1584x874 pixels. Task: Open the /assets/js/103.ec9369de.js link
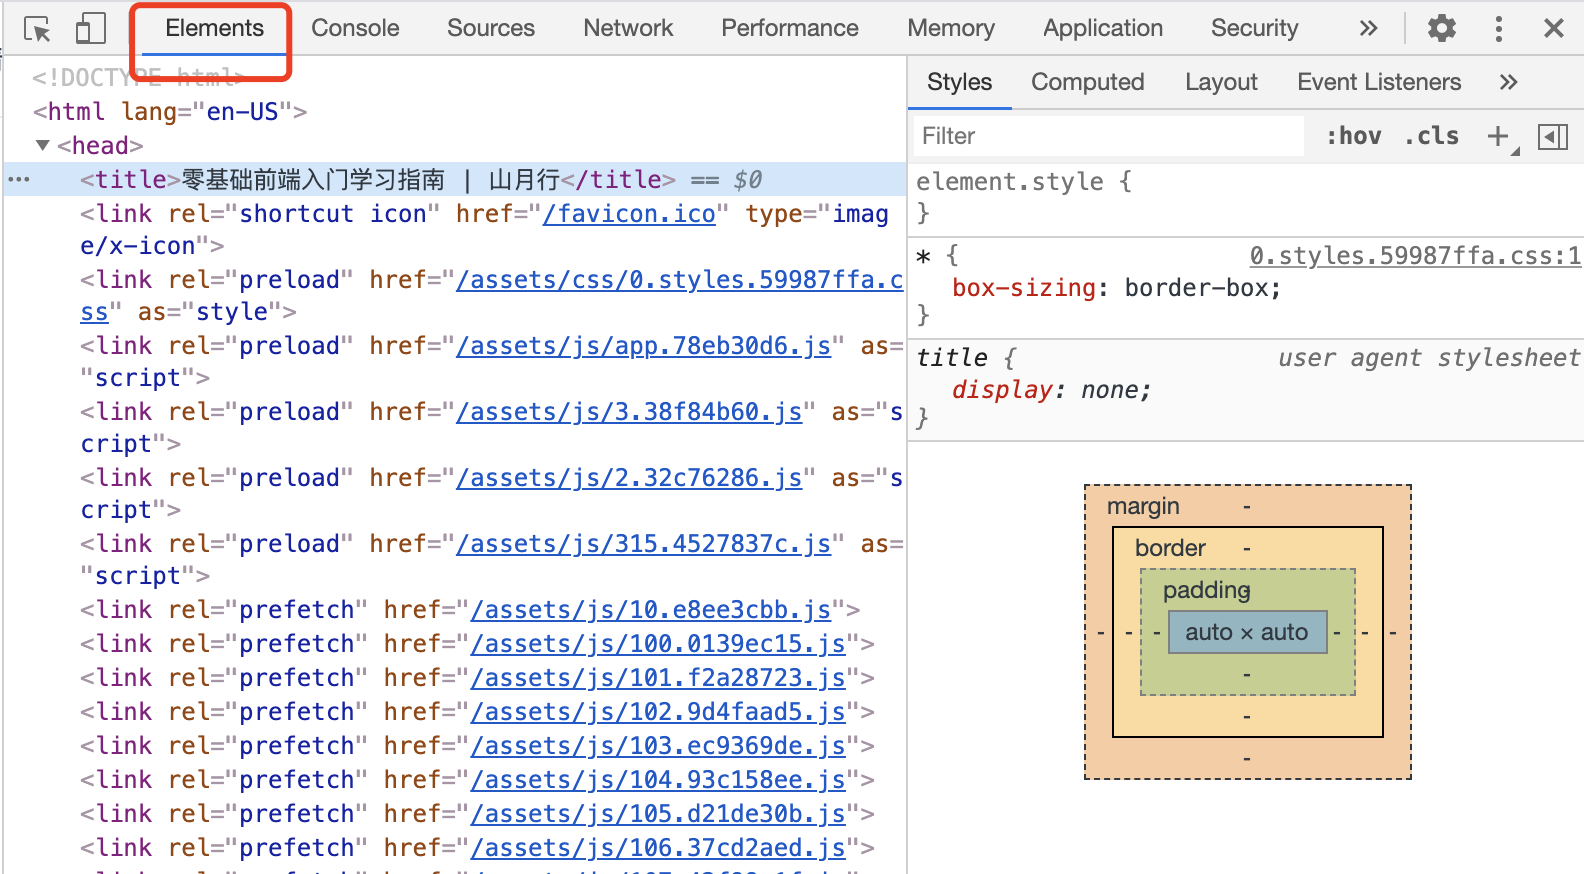coord(658,746)
